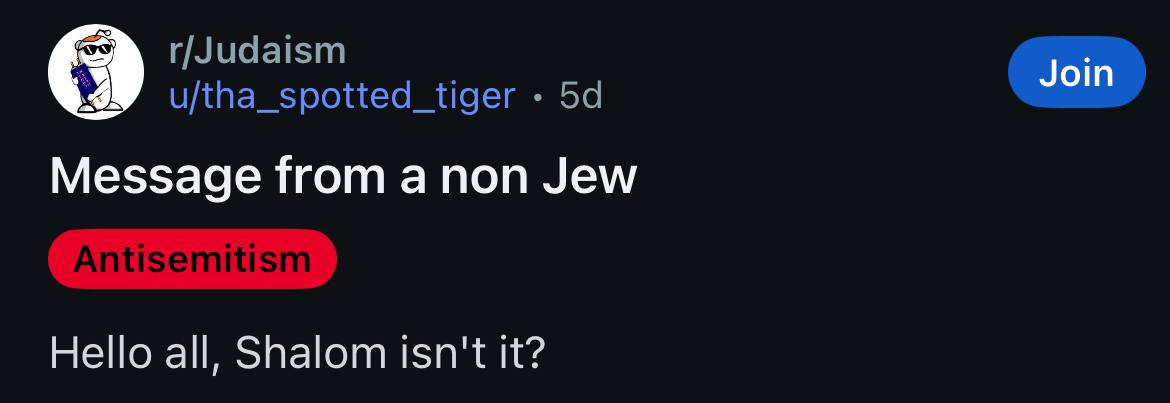Viewport: 1170px width, 403px height.
Task: Click the dot separator before 5d
Action: (x=539, y=96)
